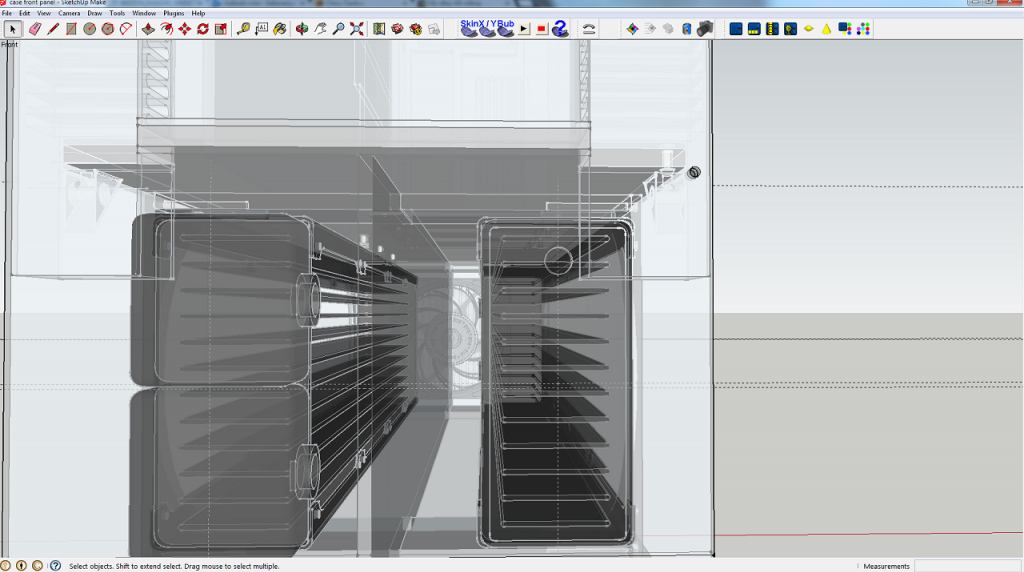Select the Eraser tool
The height and width of the screenshot is (572, 1024).
click(34, 29)
